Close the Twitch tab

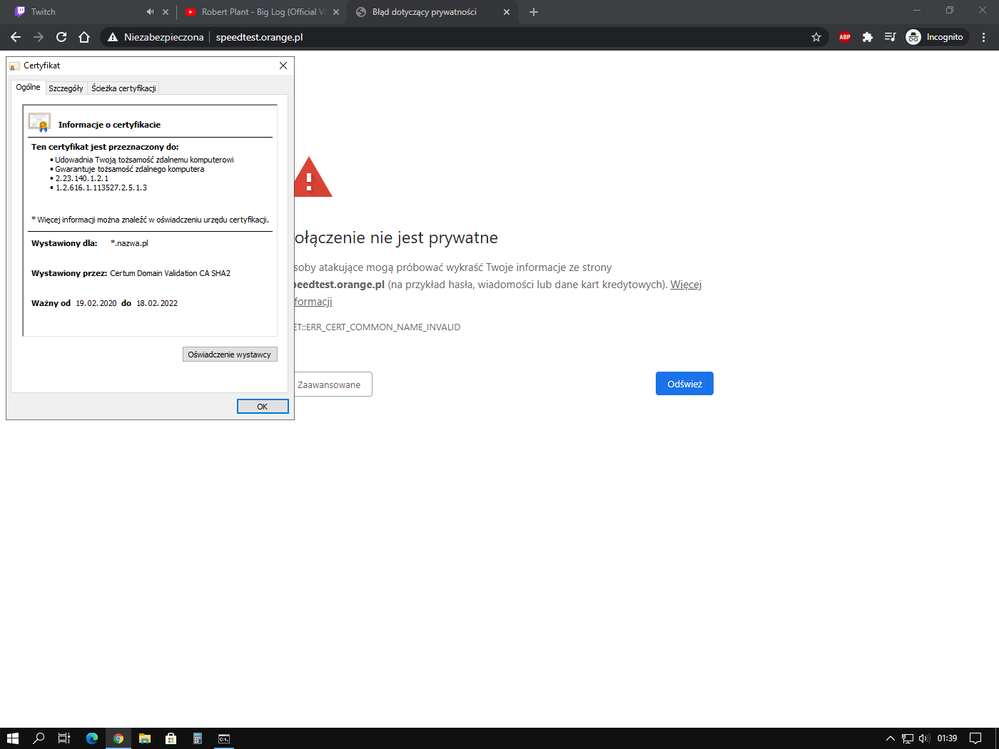(x=166, y=11)
